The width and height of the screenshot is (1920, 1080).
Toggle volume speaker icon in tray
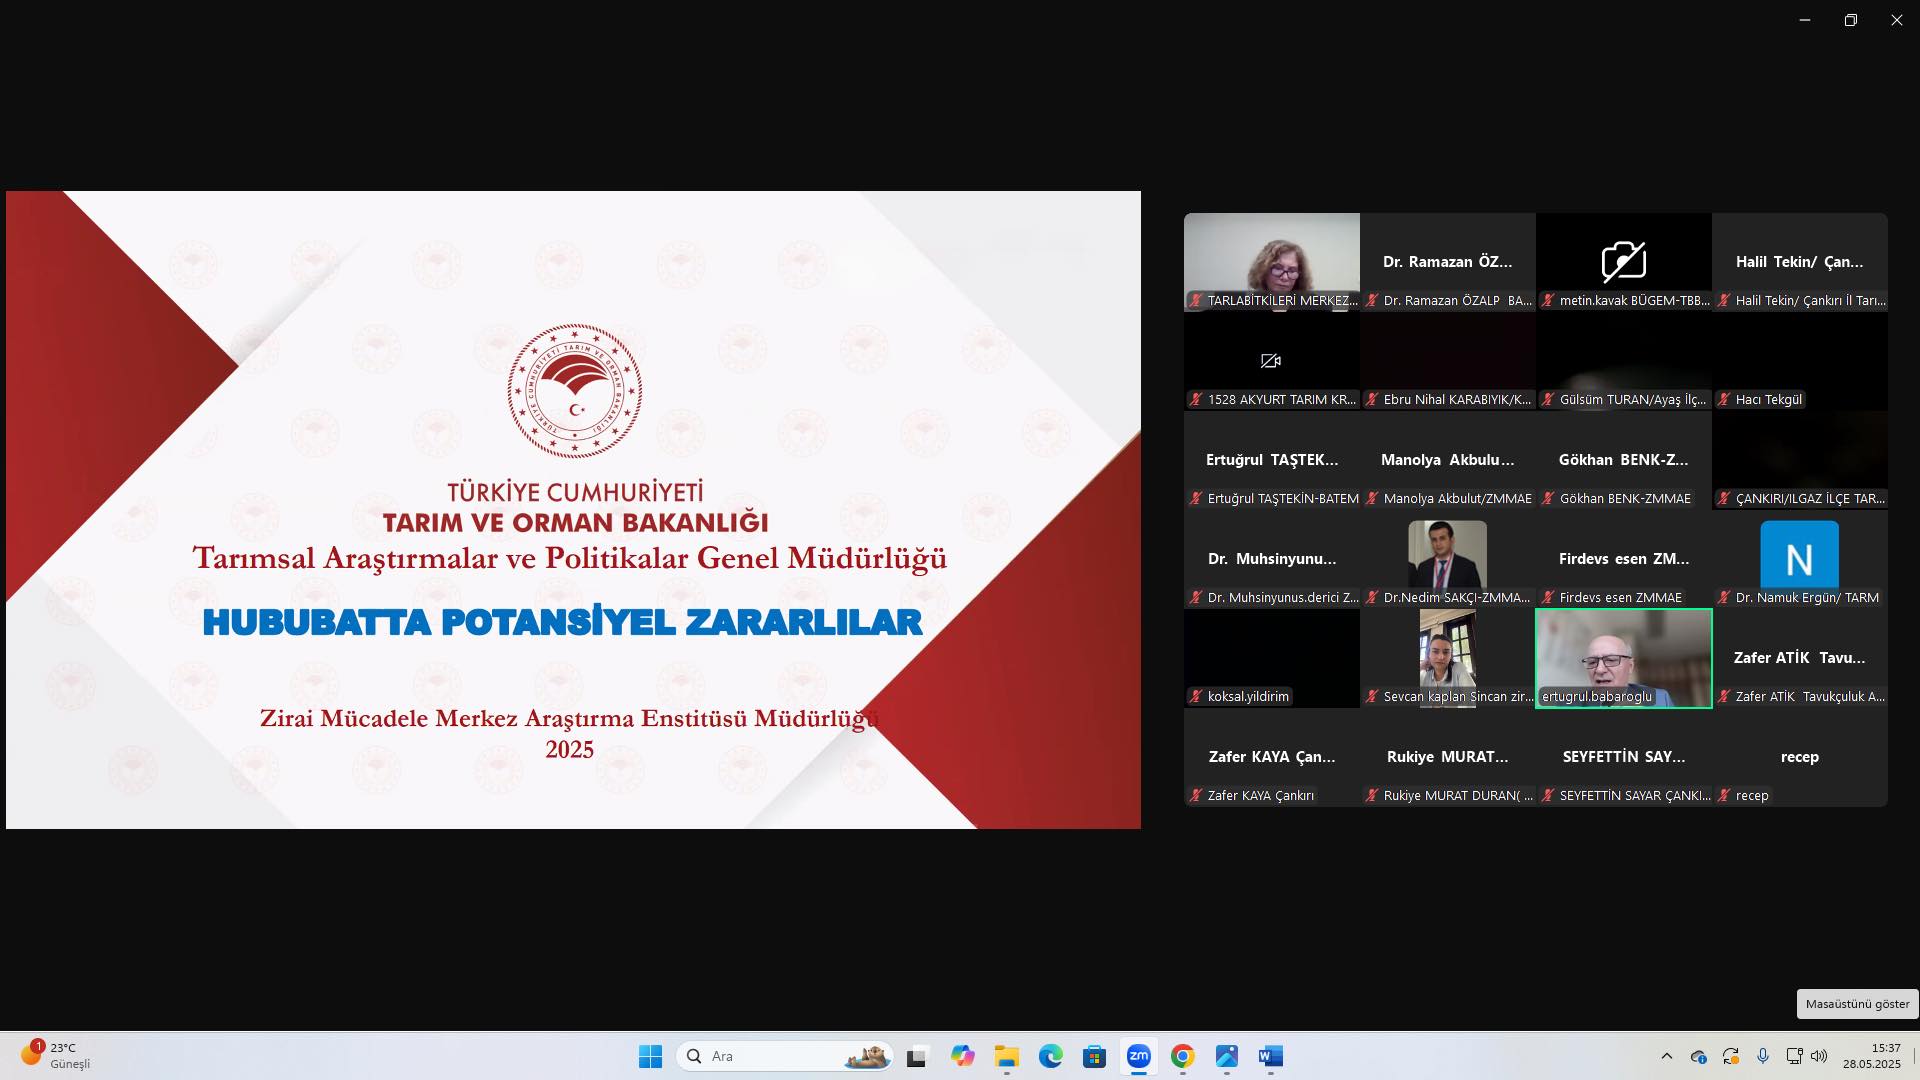click(x=1819, y=1056)
